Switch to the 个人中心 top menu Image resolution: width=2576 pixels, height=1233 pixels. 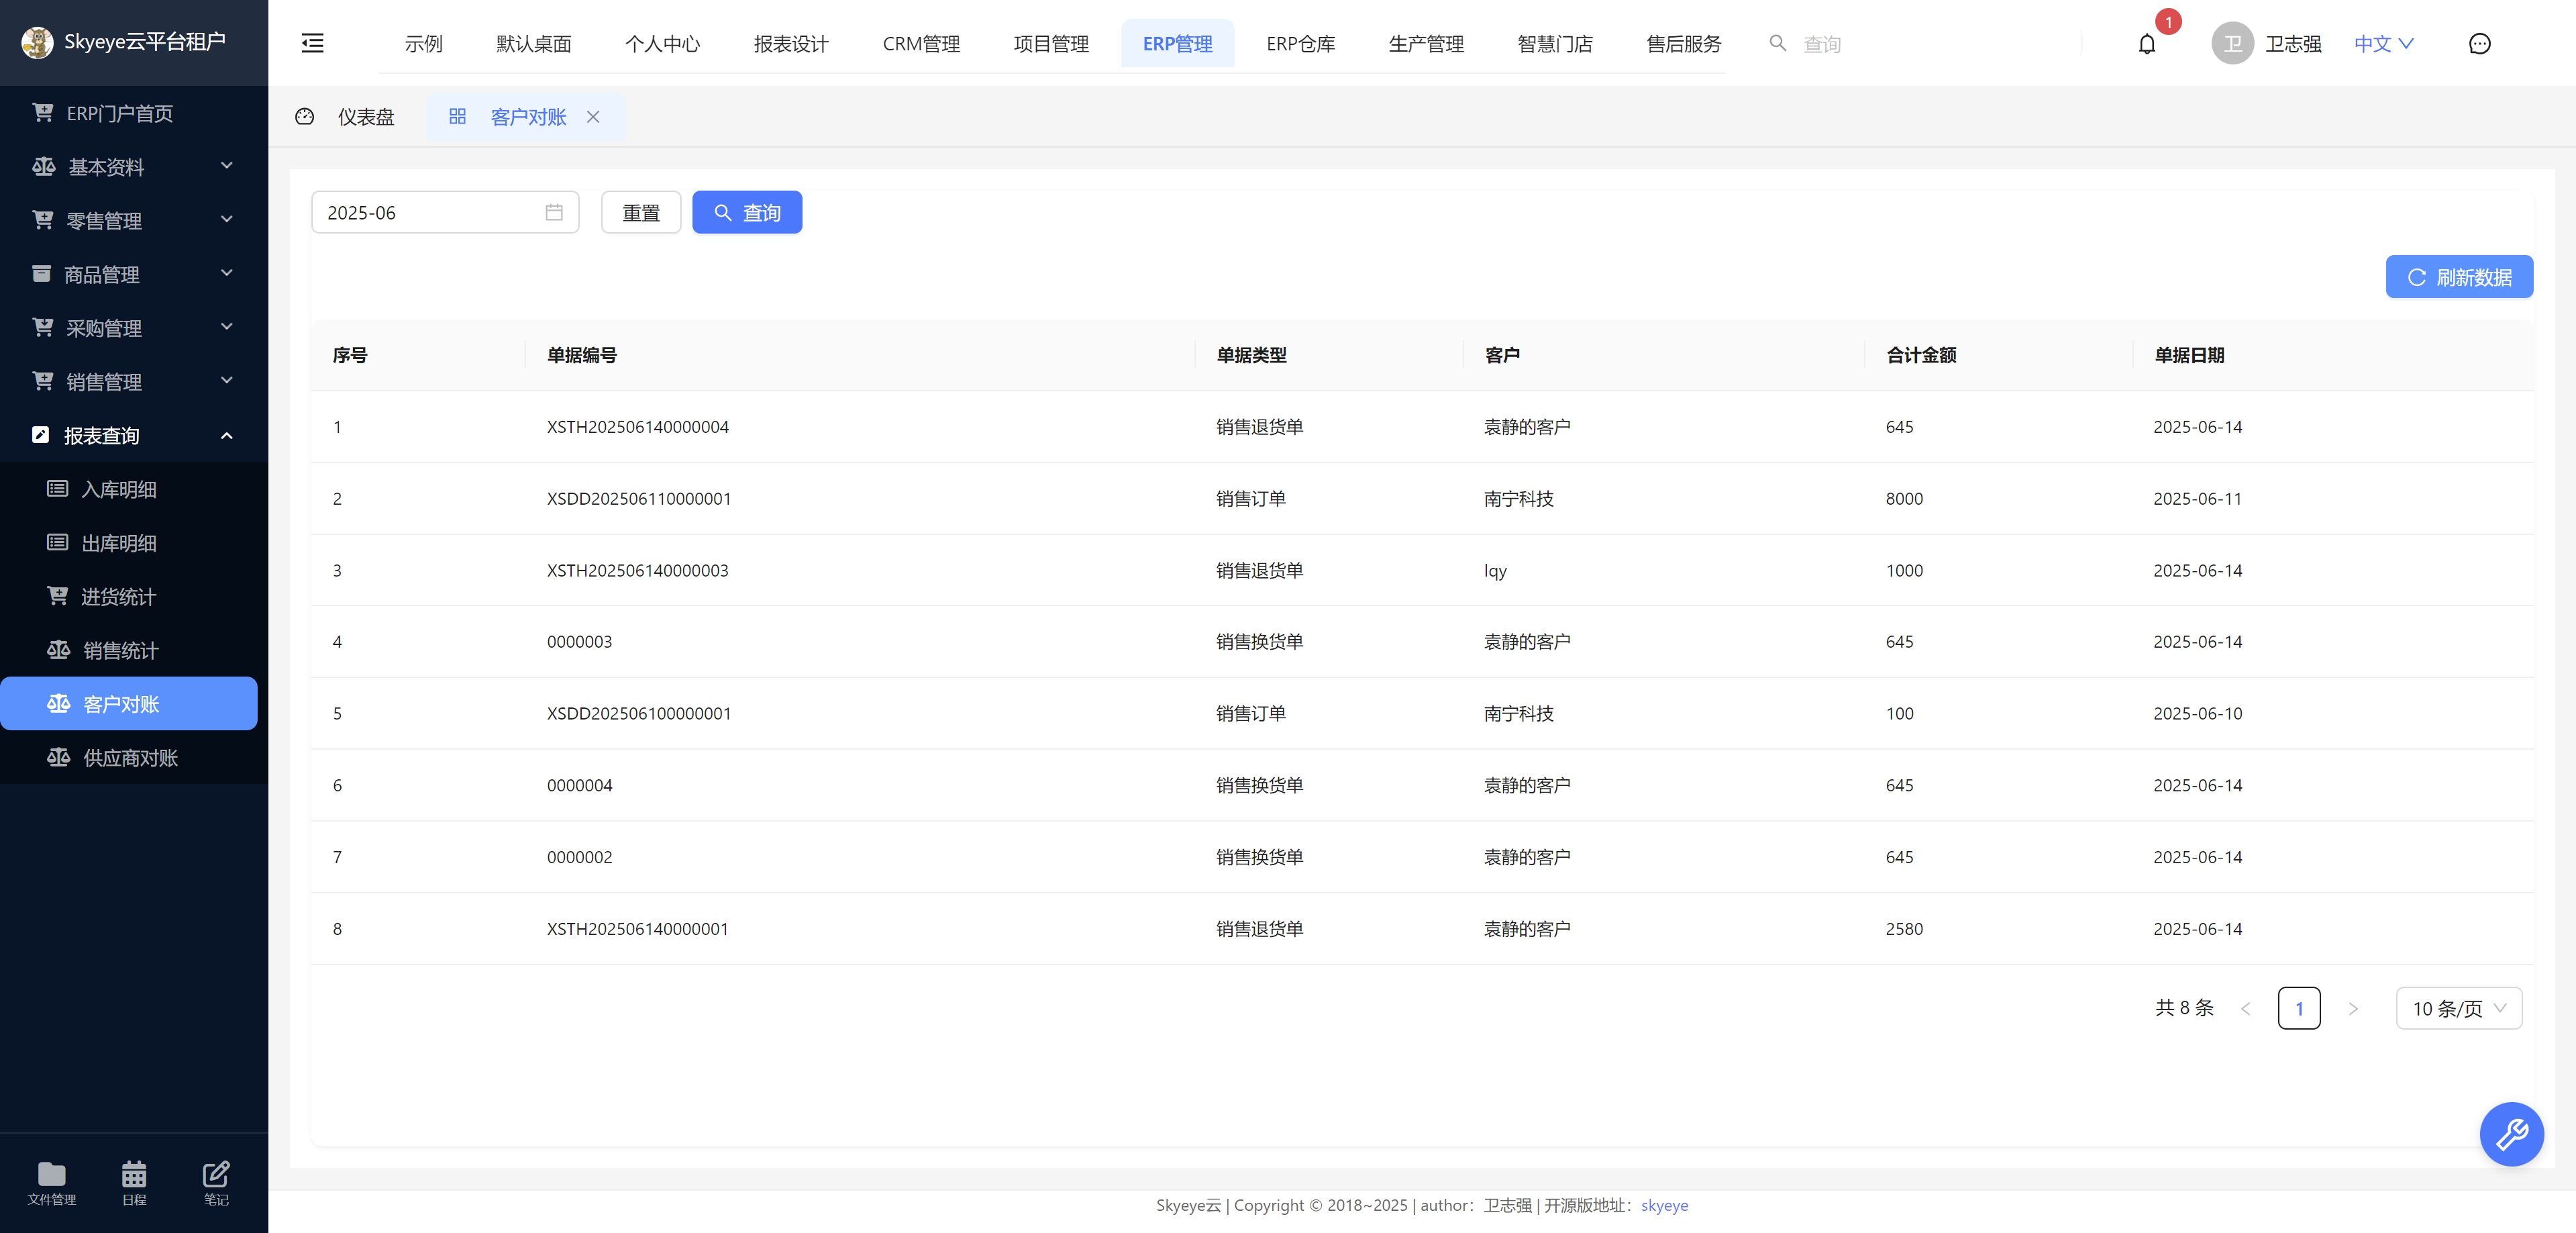[x=662, y=44]
